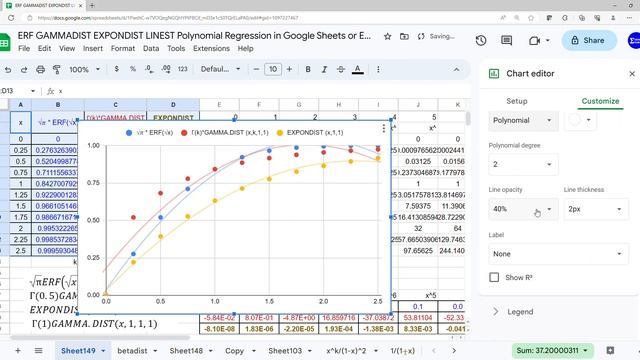Screen dimensions: 640x360
Task: Decrease font size with minus button
Action: (256, 69)
